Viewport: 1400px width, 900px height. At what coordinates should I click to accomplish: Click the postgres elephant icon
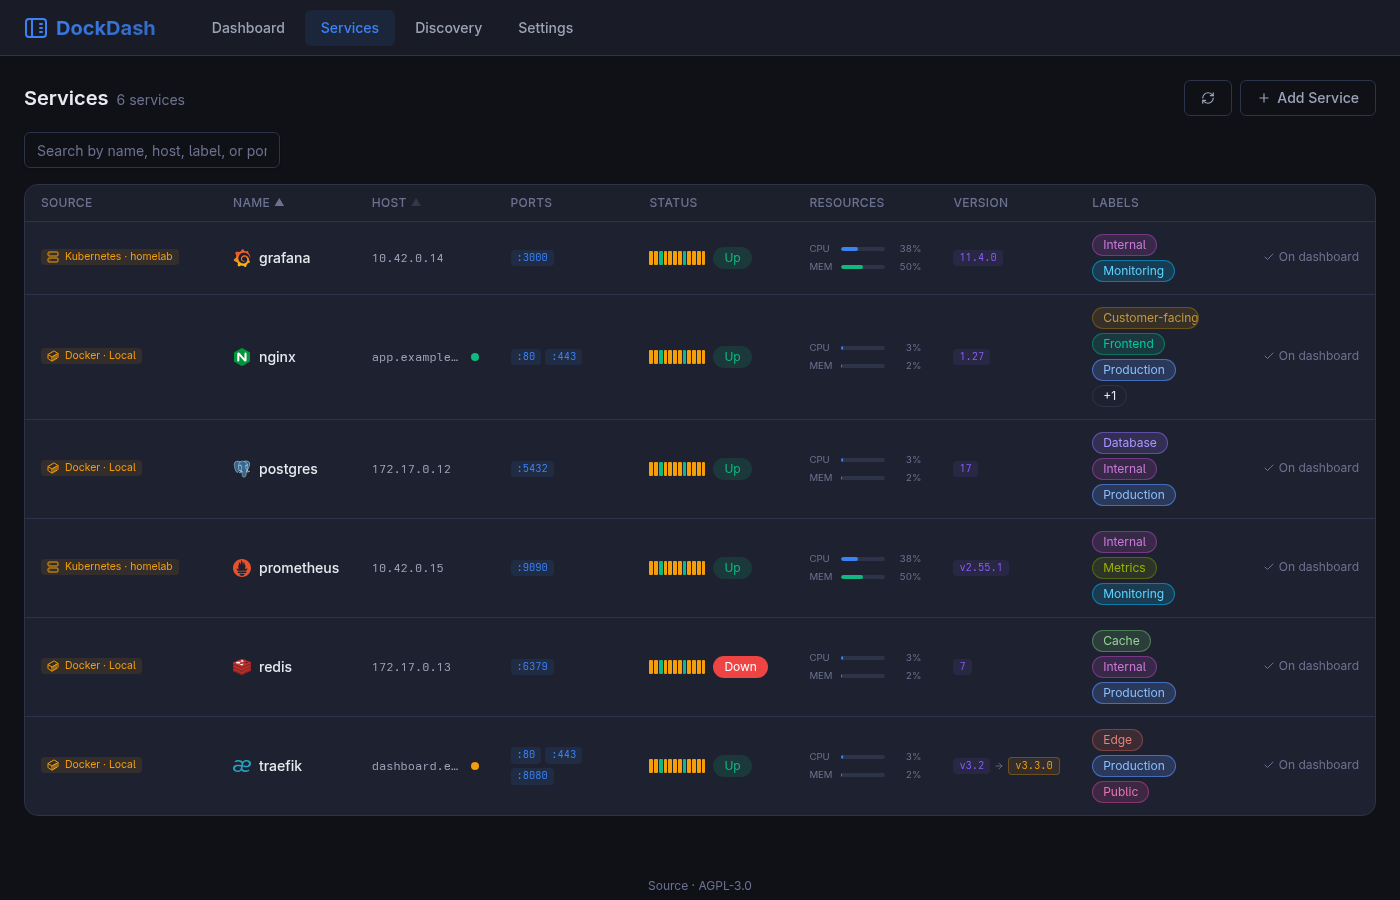(x=242, y=469)
